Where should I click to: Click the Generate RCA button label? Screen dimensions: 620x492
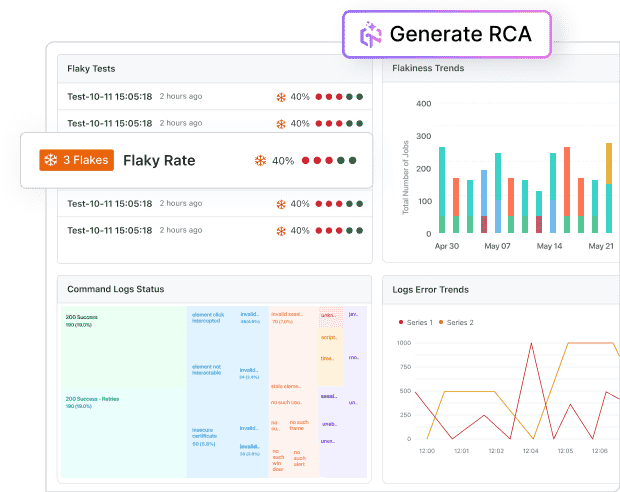(458, 34)
